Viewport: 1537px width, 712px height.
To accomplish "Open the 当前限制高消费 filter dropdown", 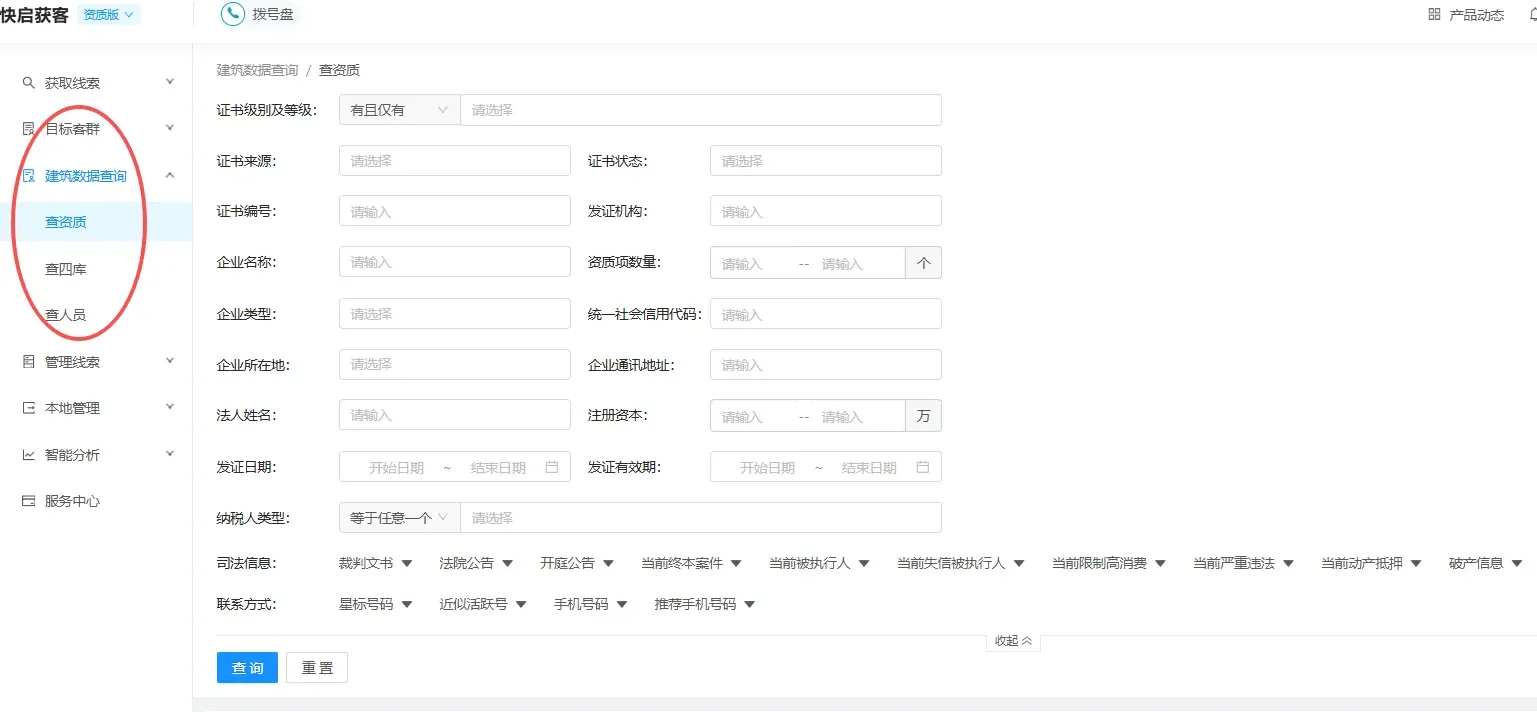I will point(1109,563).
